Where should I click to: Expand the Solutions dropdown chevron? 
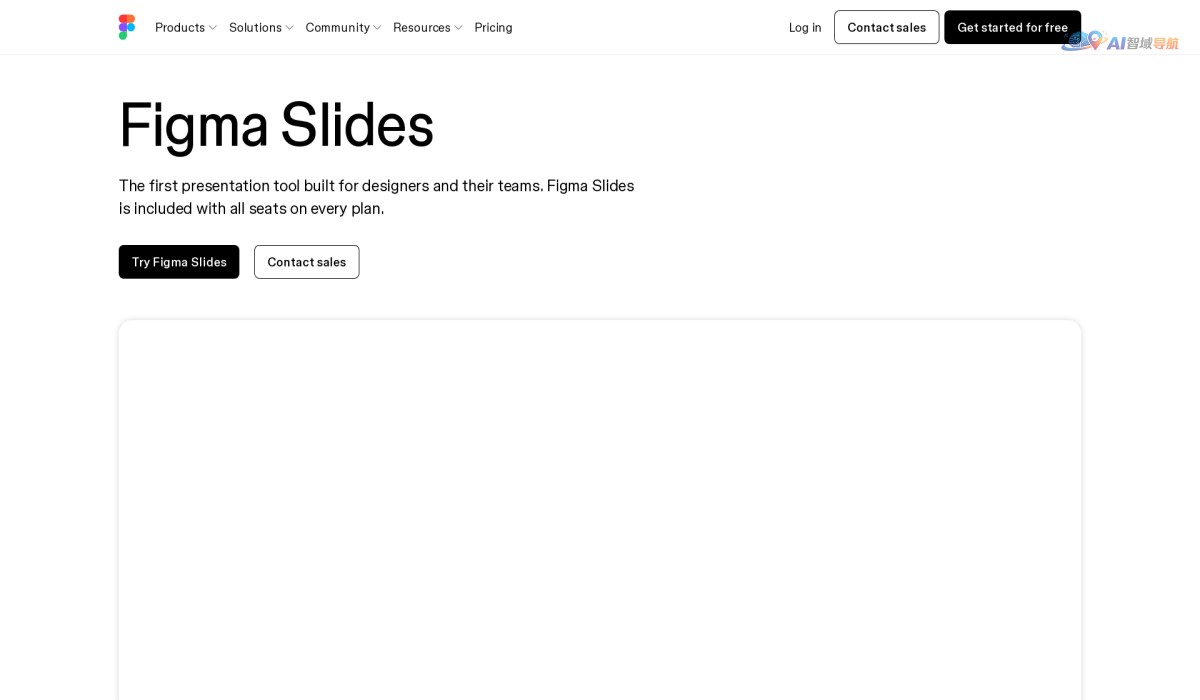(290, 28)
